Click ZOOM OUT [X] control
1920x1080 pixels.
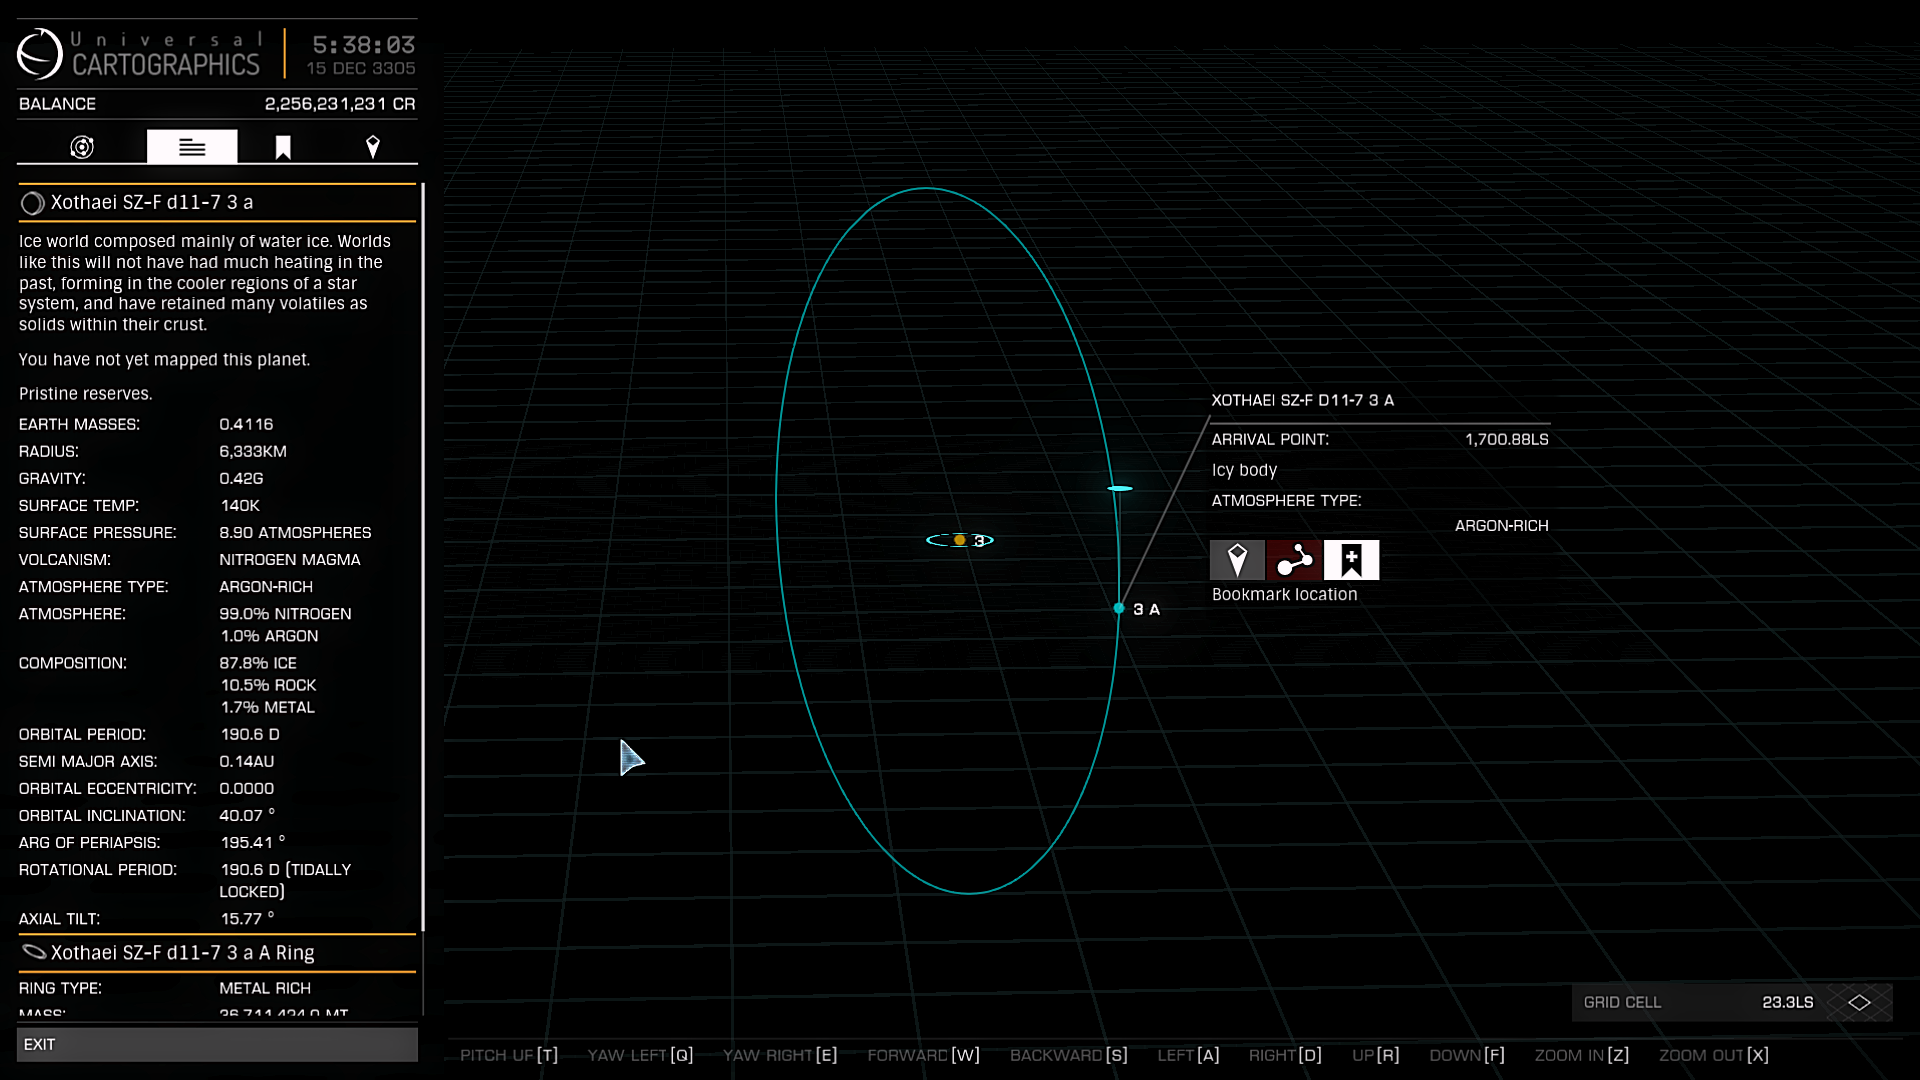pyautogui.click(x=1714, y=1055)
